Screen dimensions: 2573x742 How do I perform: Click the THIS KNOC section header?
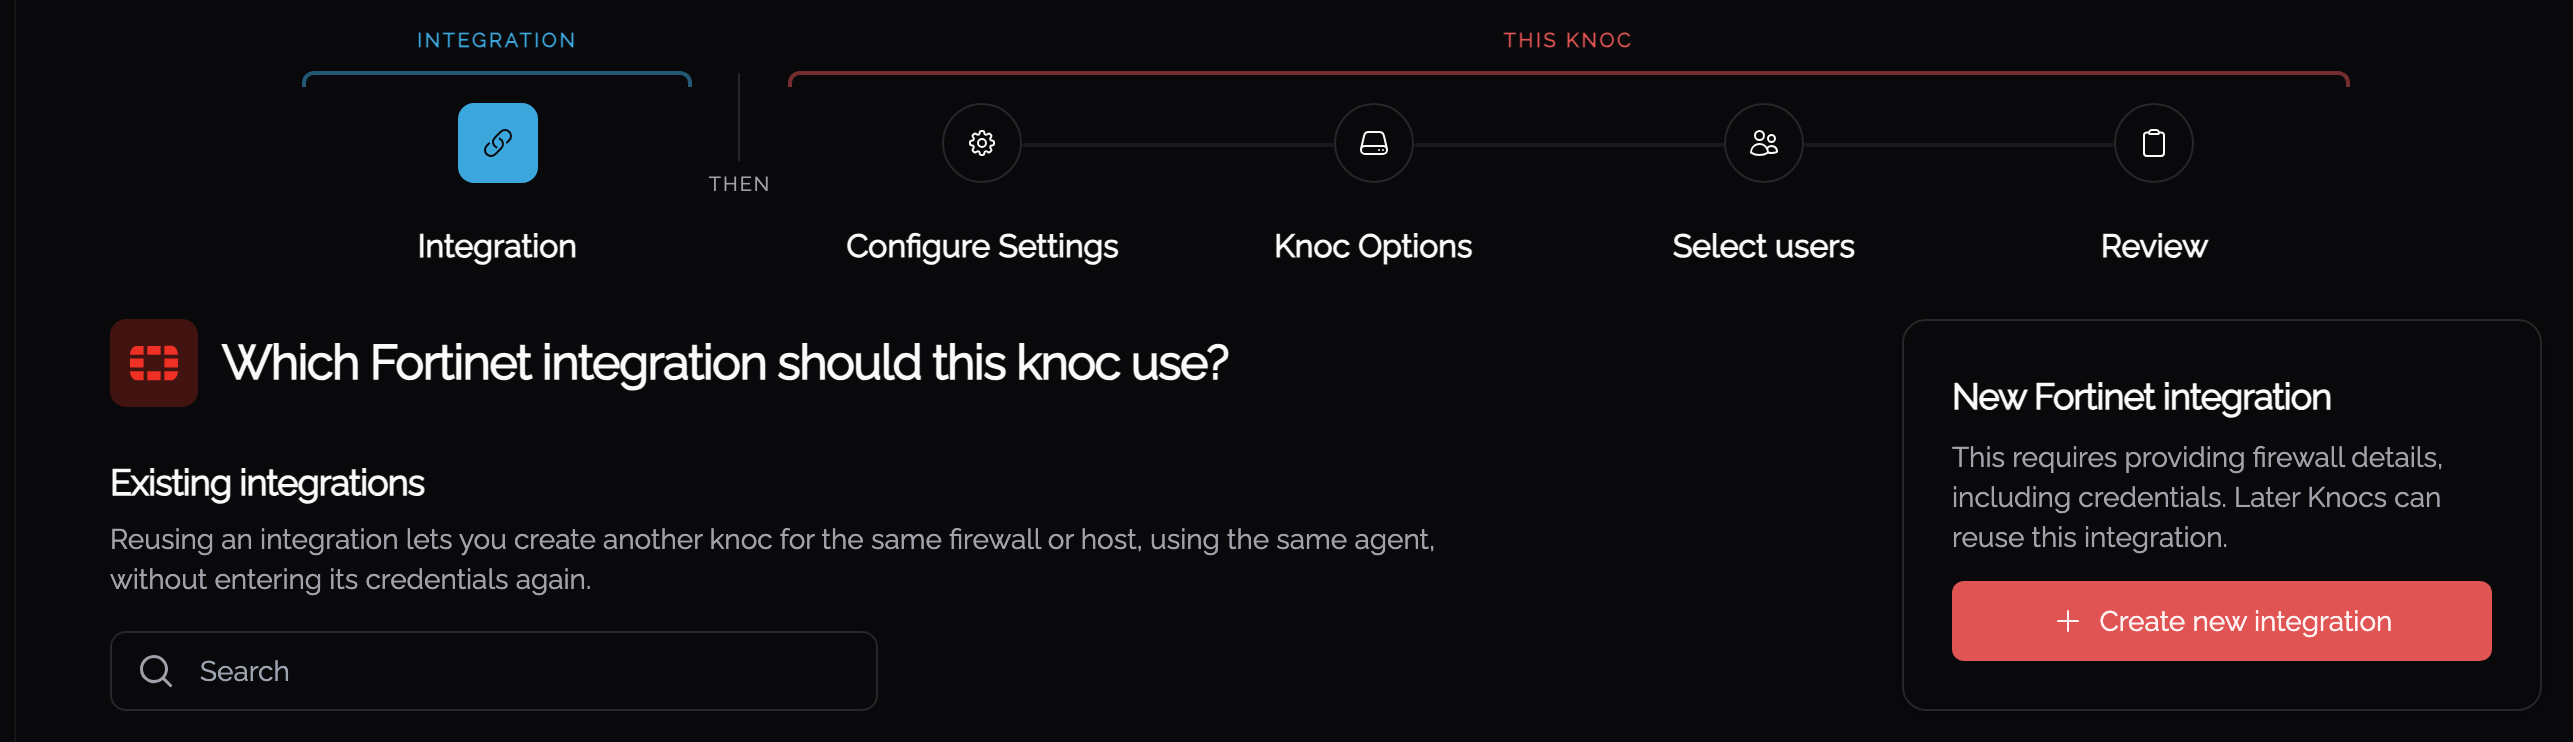1567,40
